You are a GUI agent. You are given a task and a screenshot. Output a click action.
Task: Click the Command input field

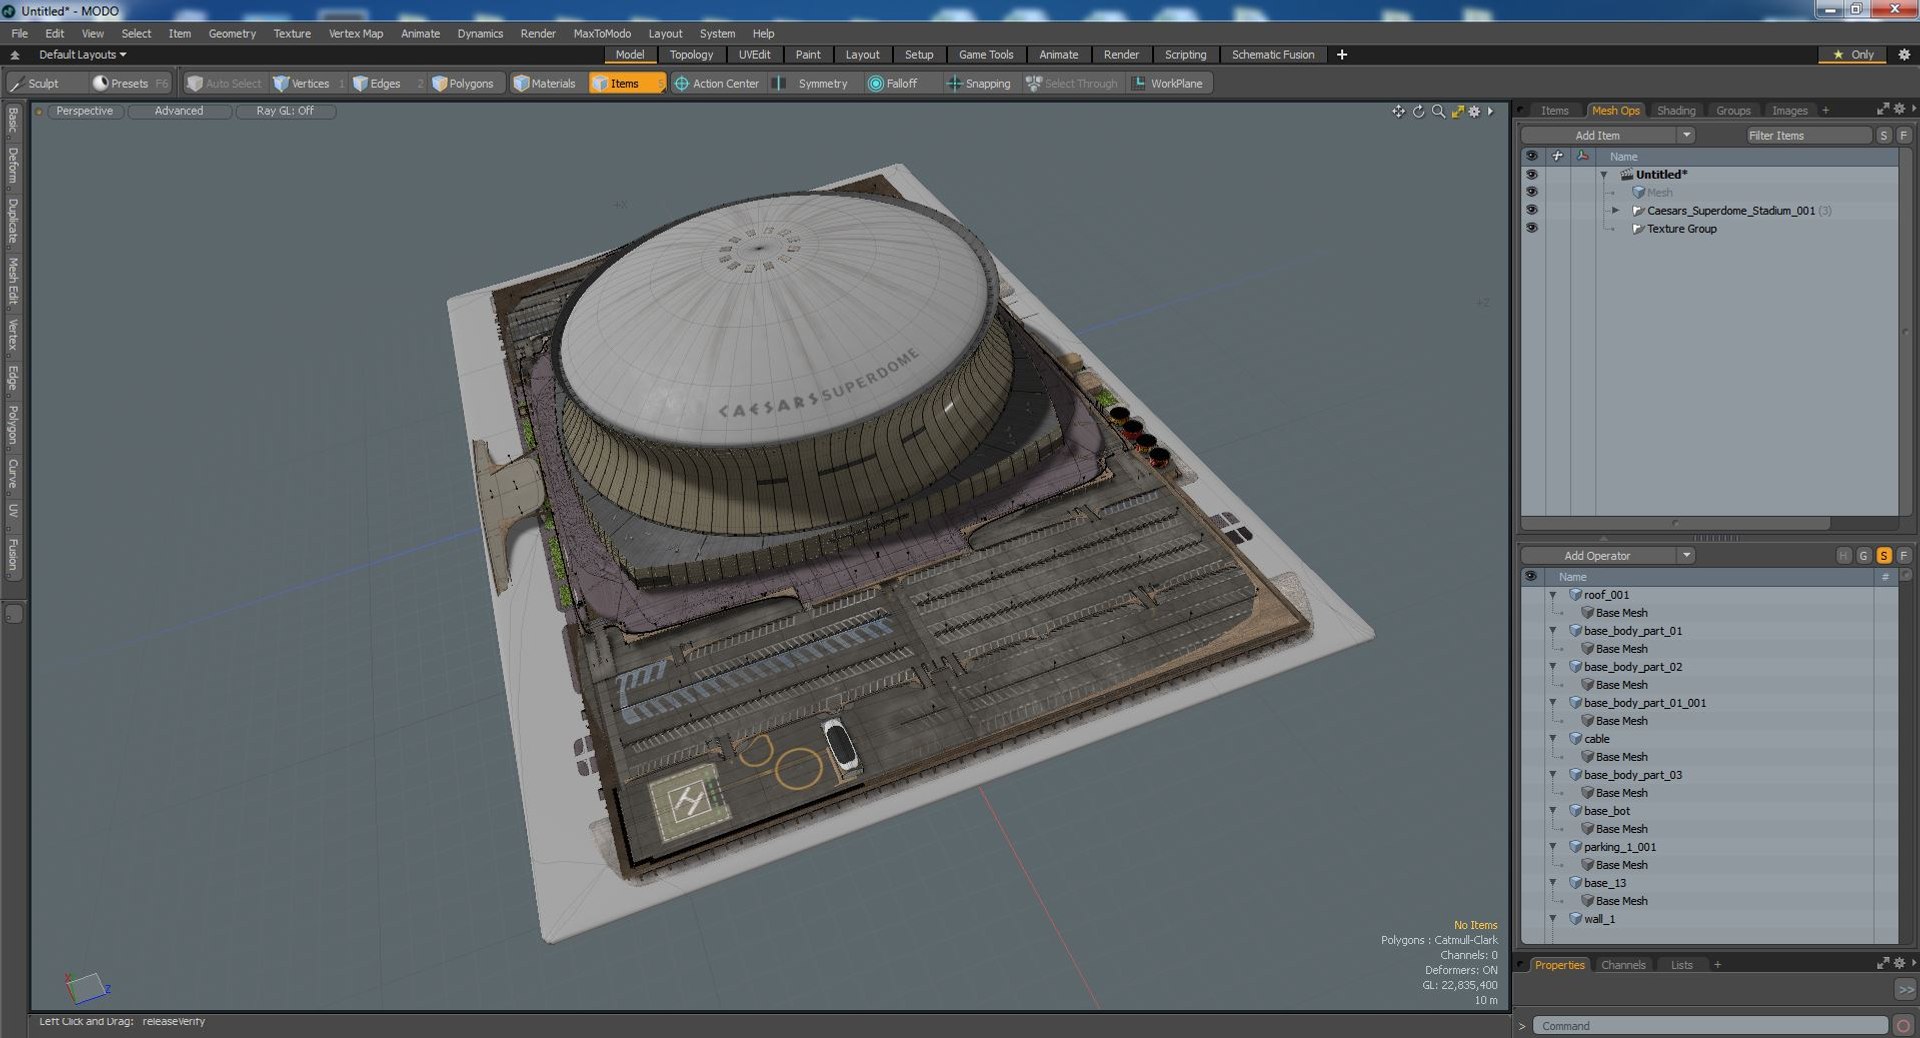pyautogui.click(x=1710, y=1026)
